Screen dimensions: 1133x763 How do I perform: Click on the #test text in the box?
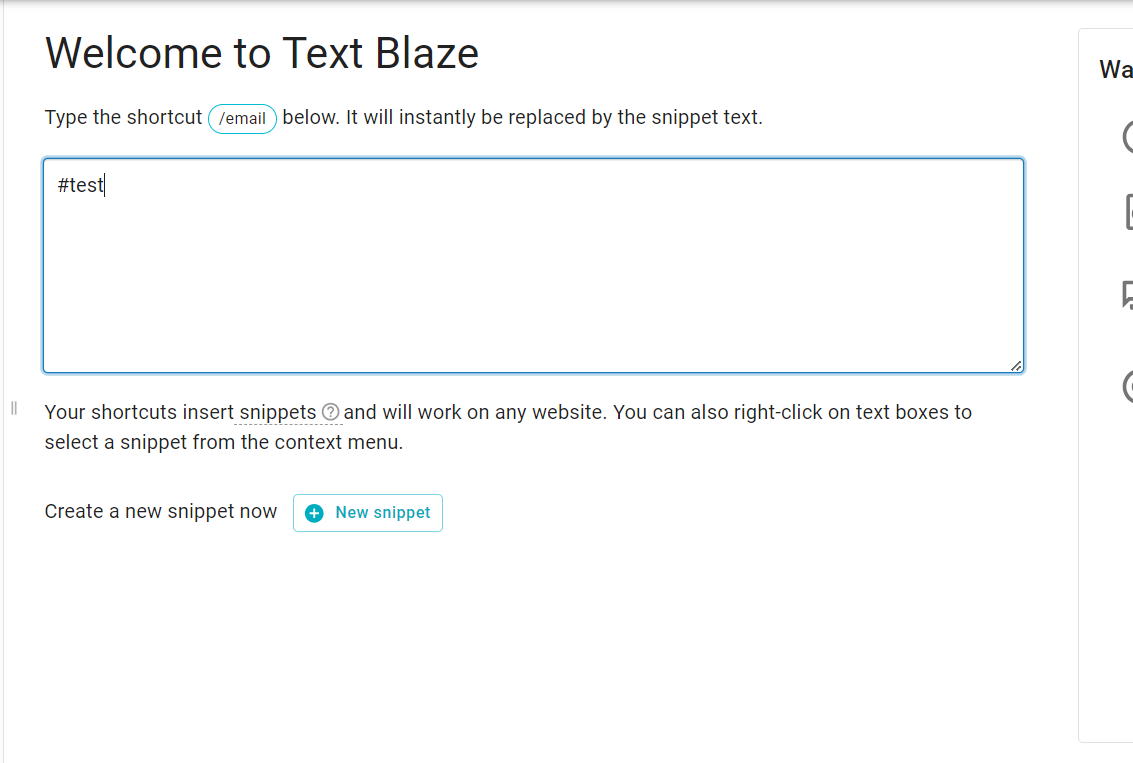(x=80, y=184)
